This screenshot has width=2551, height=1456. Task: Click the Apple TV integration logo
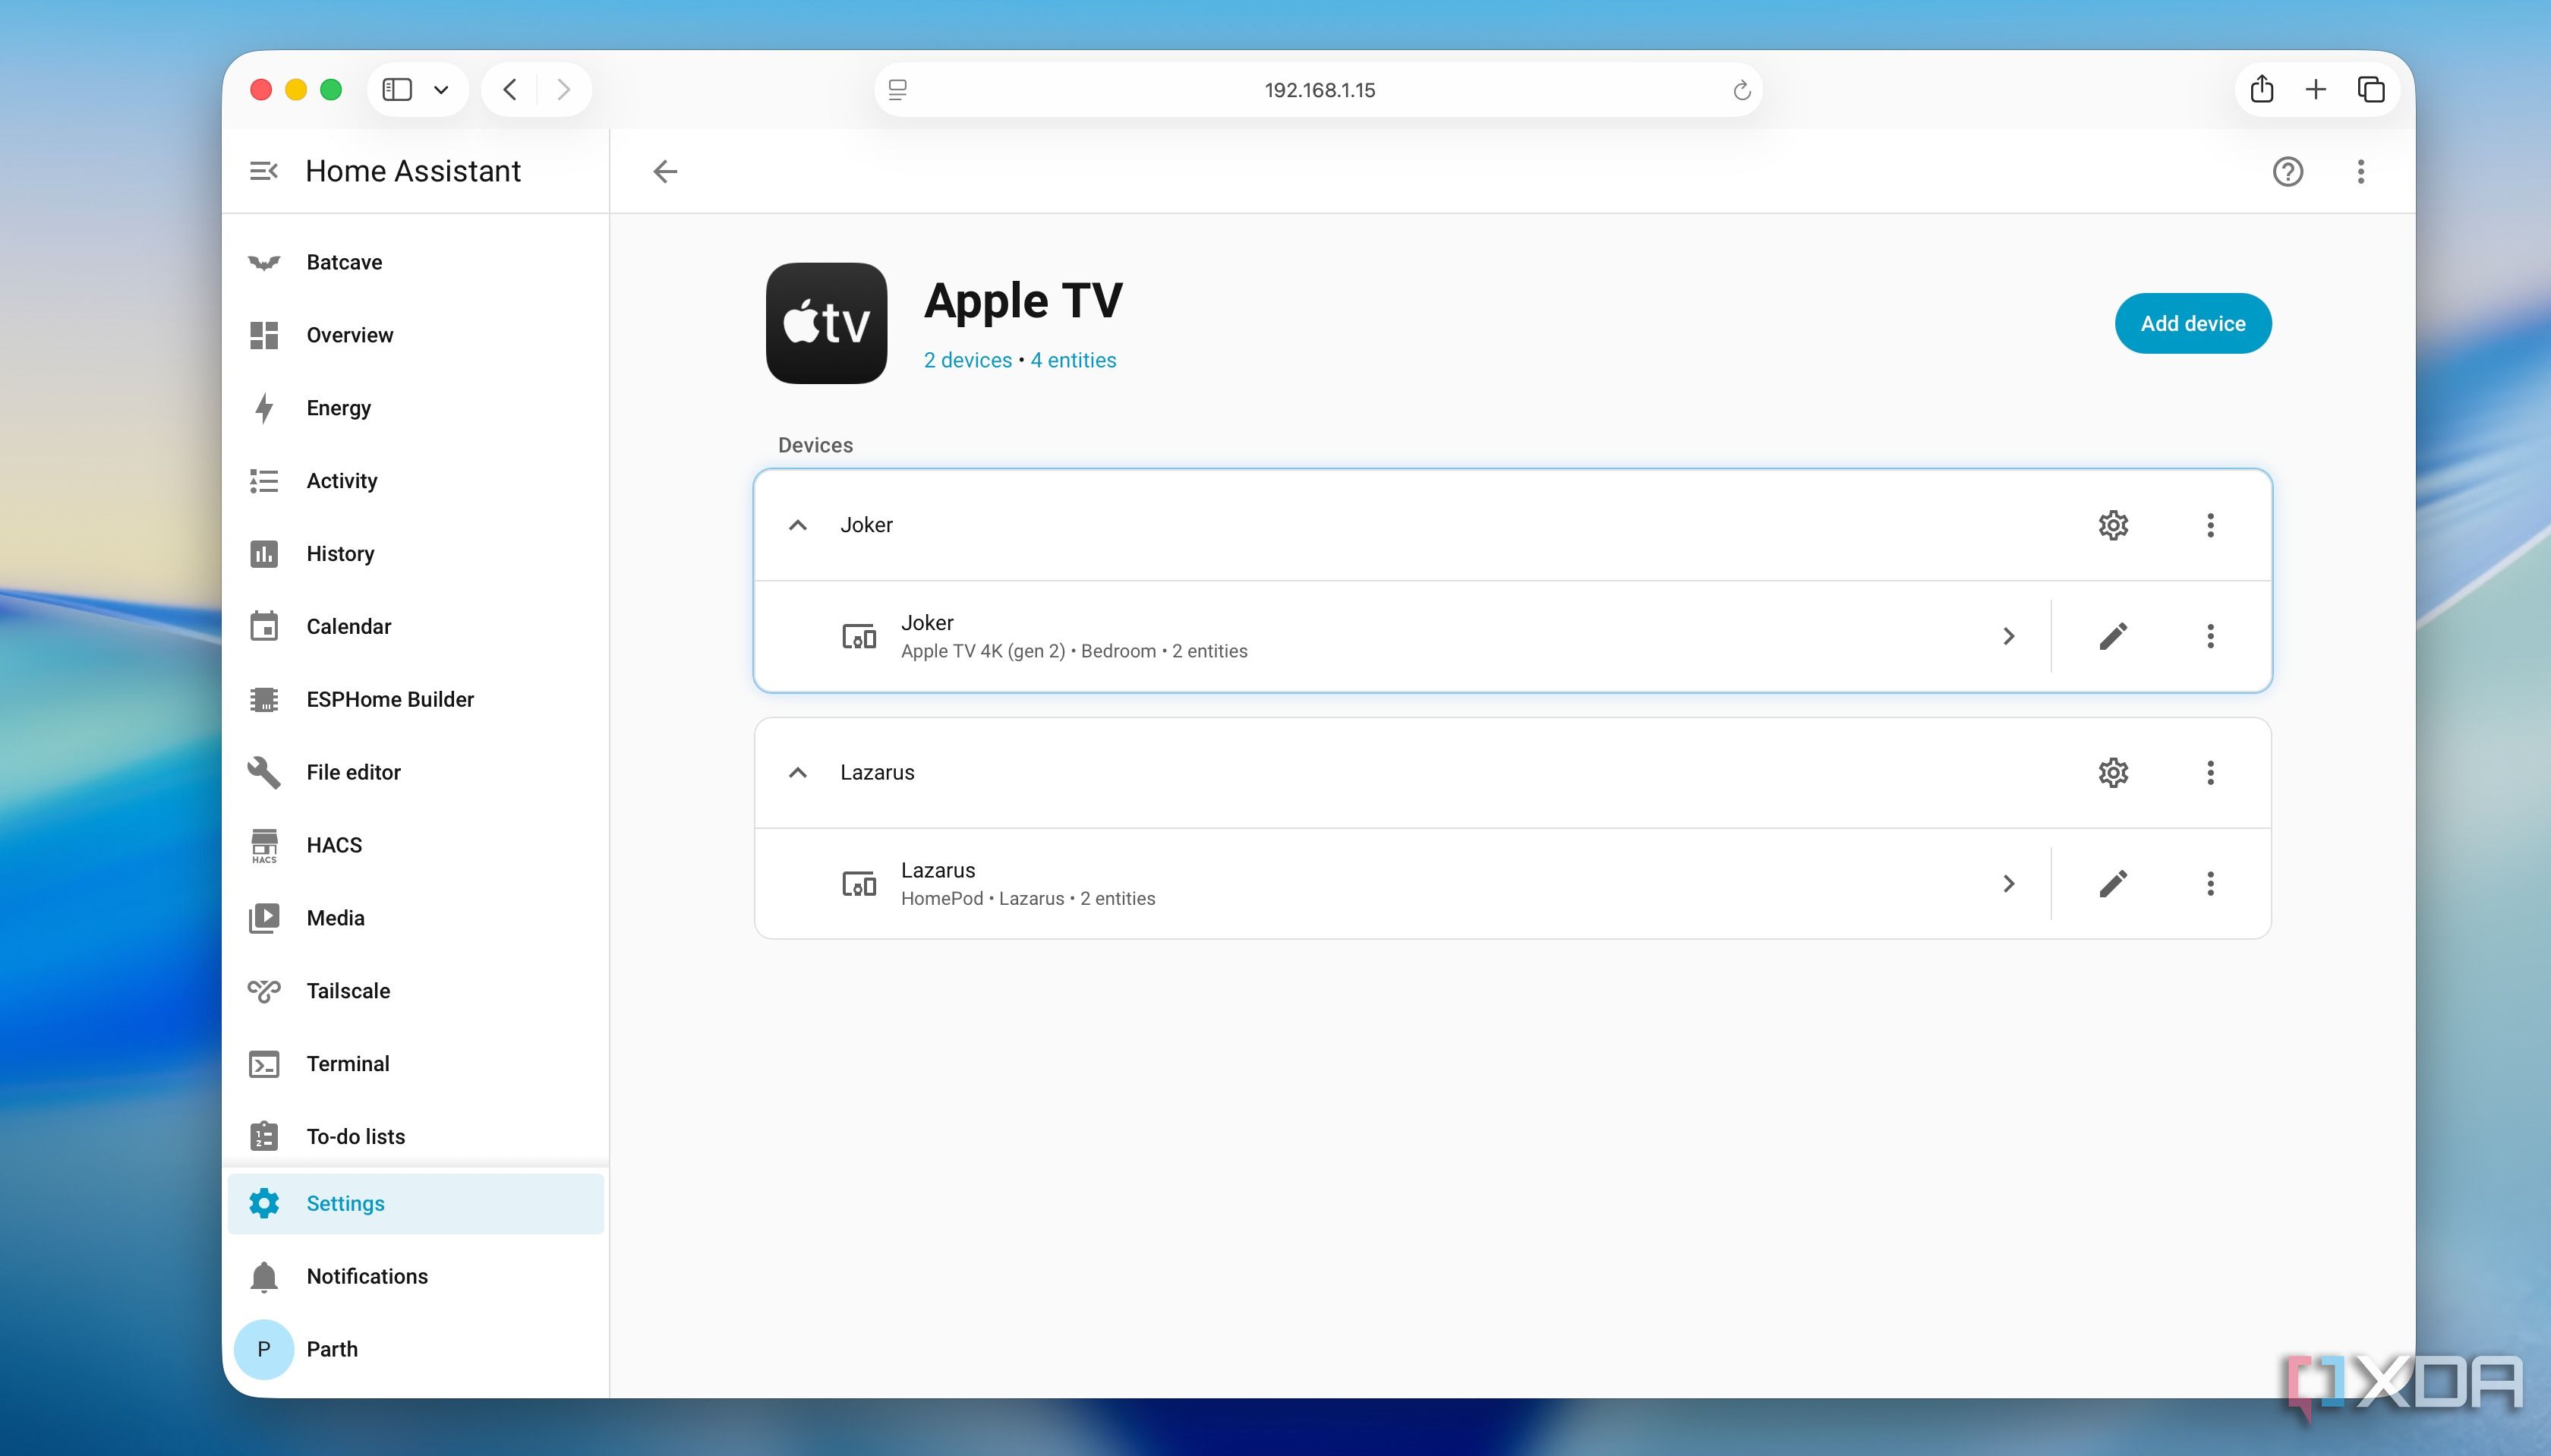[x=826, y=323]
